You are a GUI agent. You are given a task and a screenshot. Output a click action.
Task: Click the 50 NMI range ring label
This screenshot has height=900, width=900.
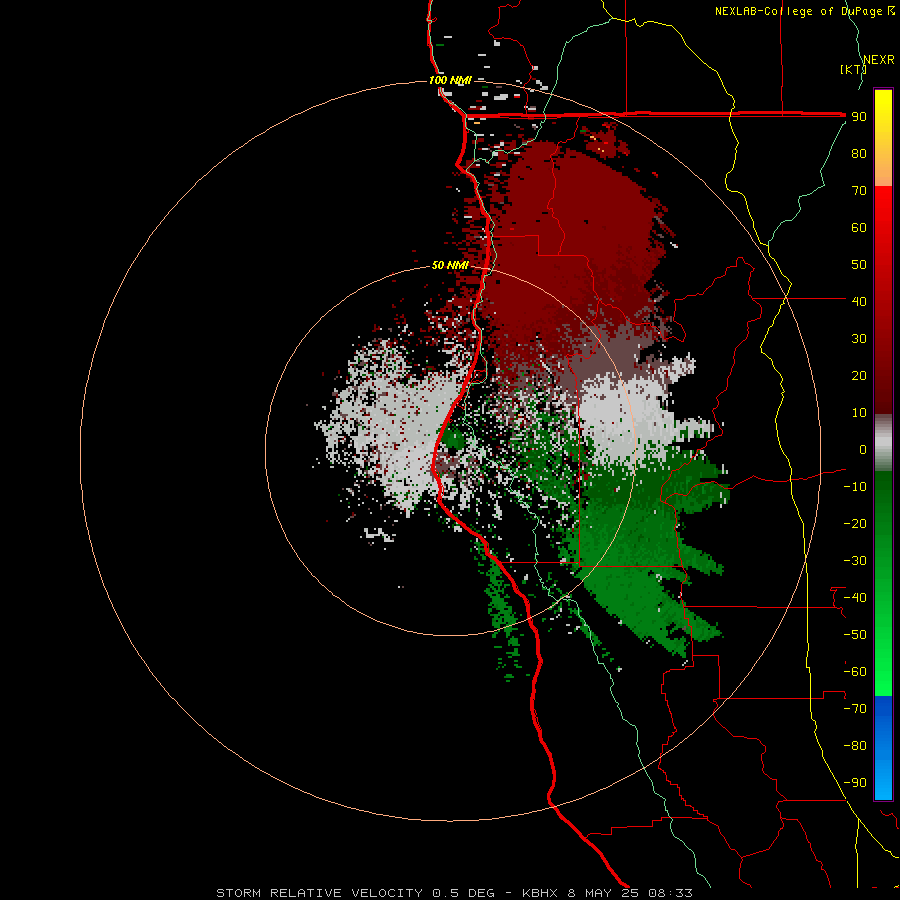tap(450, 265)
